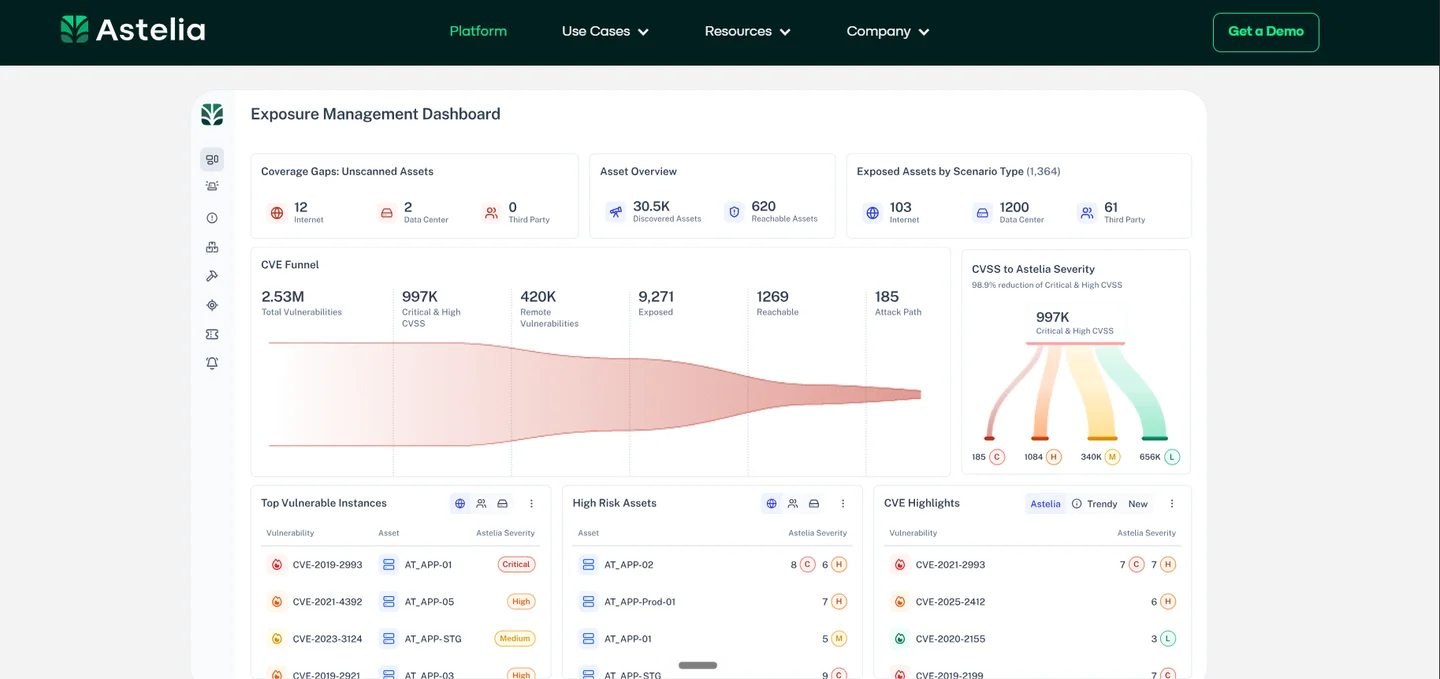Image resolution: width=1440 pixels, height=679 pixels.
Task: Open the boxes inventory icon in sidebar
Action: pyautogui.click(x=212, y=247)
